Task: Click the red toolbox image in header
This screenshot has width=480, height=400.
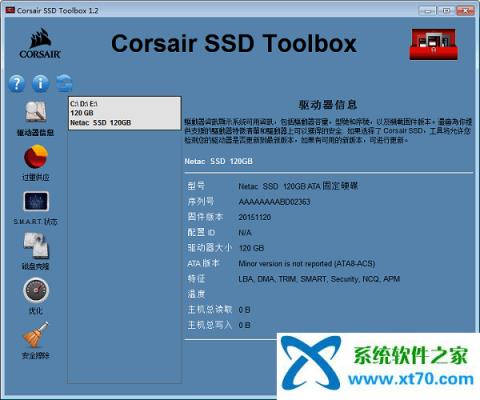Action: 433,44
